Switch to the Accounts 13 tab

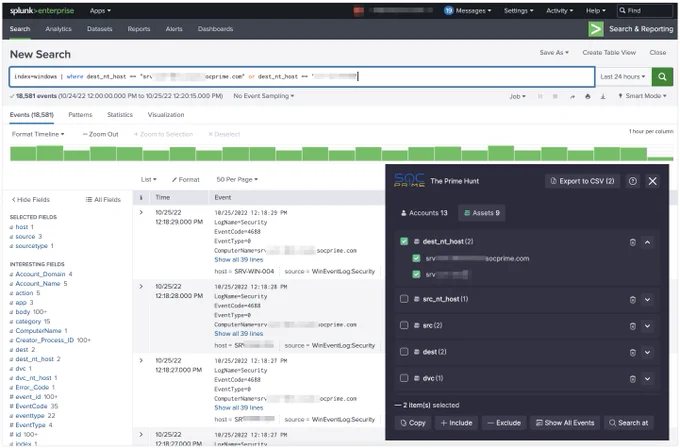423,213
